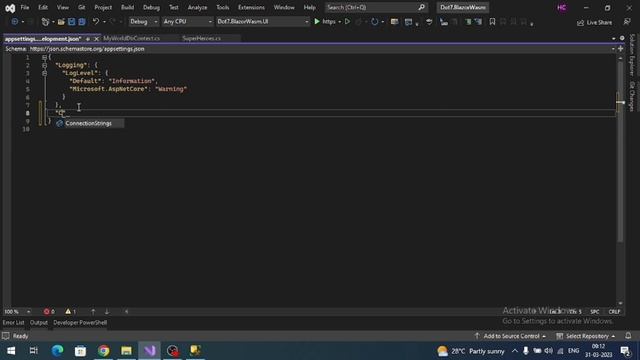The image size is (640, 360).
Task: Open the weather widget on taskbar
Action: pyautogui.click(x=470, y=351)
